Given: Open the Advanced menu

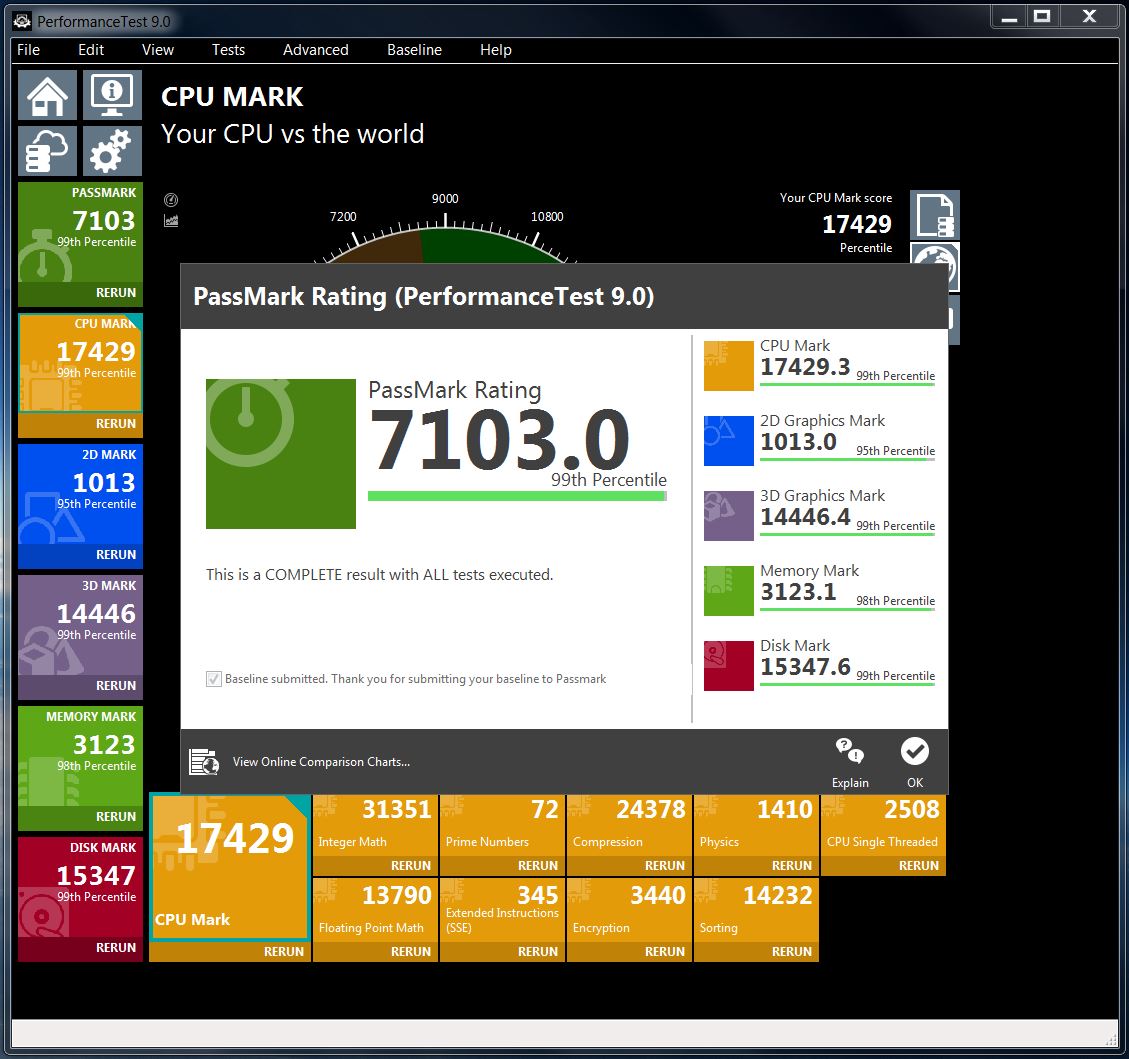Looking at the screenshot, I should 315,49.
